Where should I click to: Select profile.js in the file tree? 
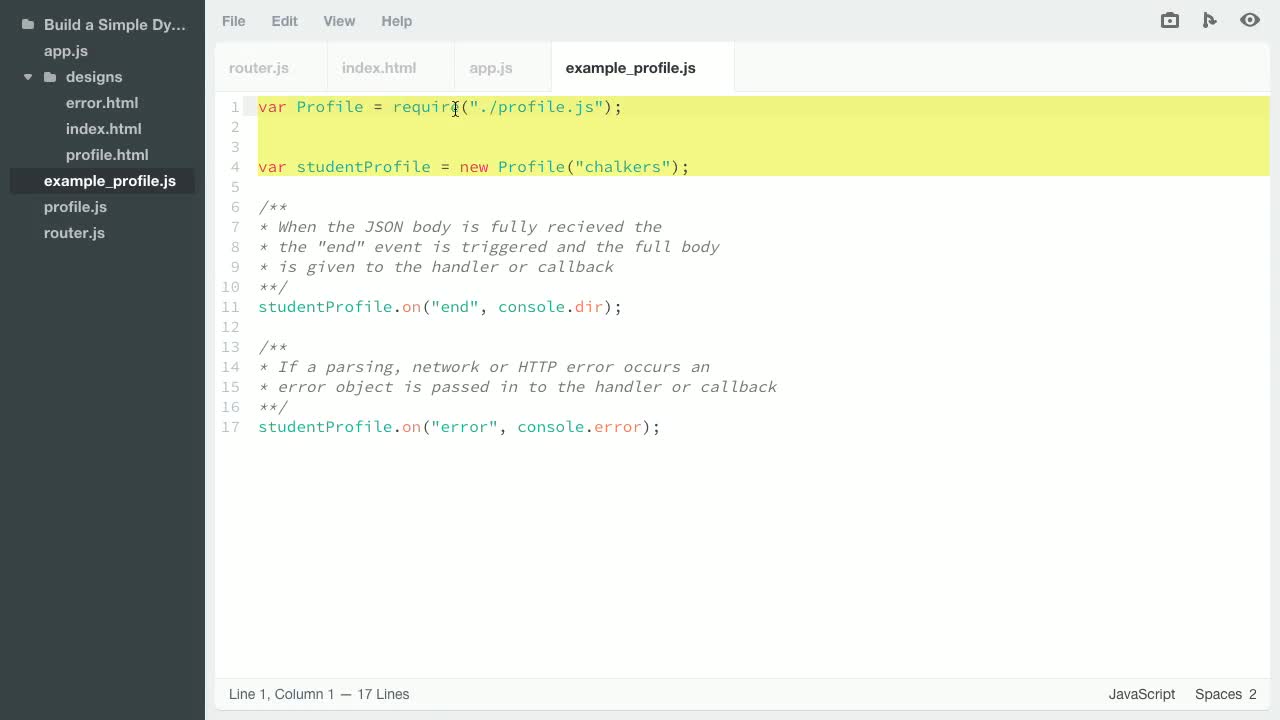(75, 207)
